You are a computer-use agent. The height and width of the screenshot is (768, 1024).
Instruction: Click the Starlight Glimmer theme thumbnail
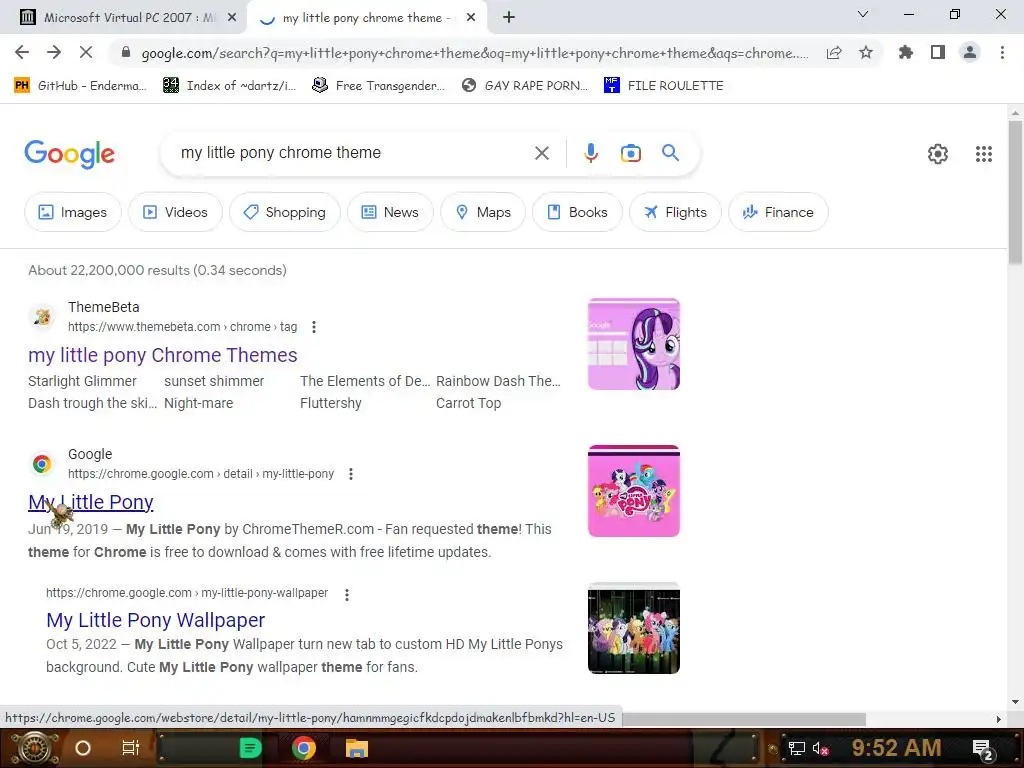pos(633,344)
